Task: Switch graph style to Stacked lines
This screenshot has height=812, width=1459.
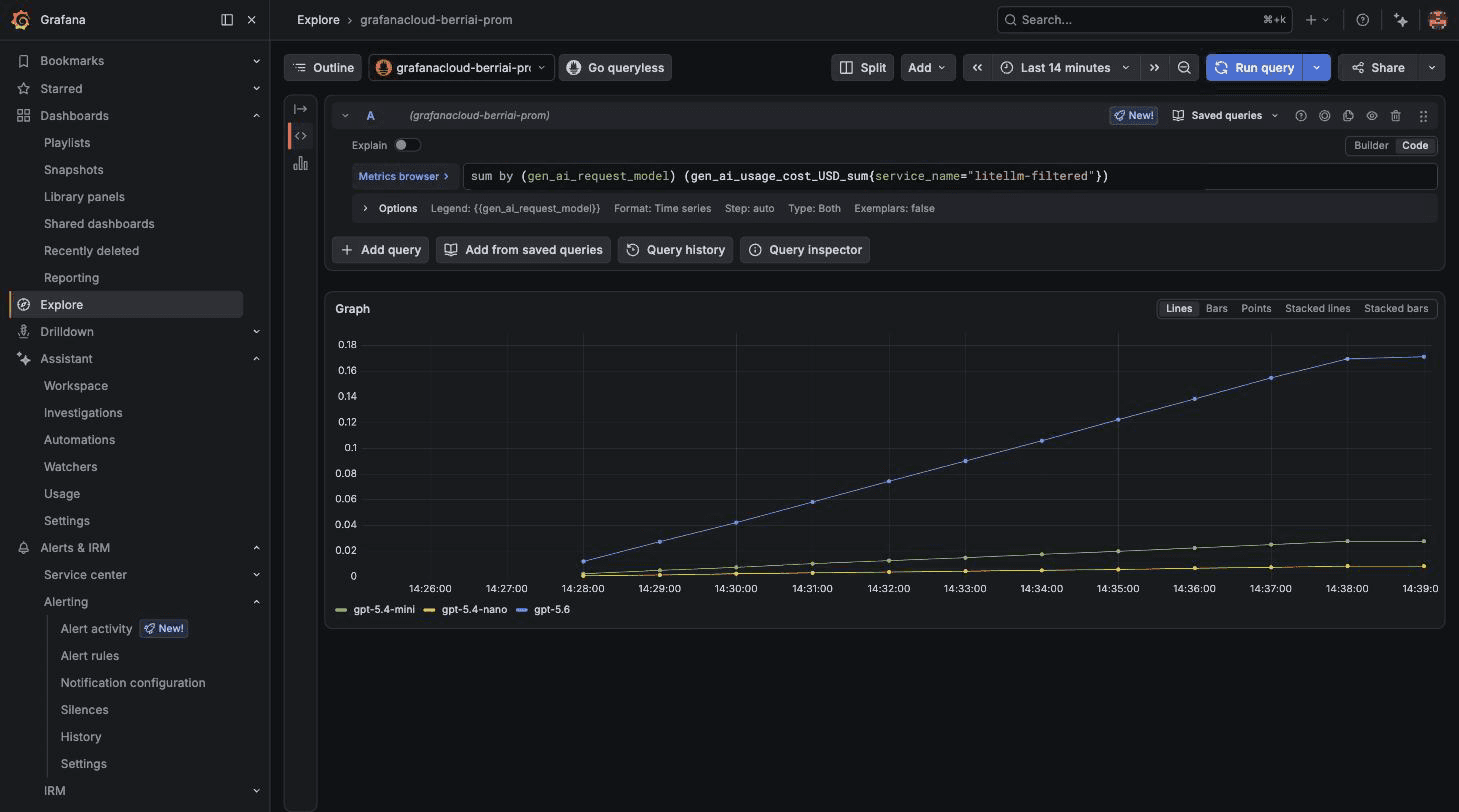Action: (1317, 309)
